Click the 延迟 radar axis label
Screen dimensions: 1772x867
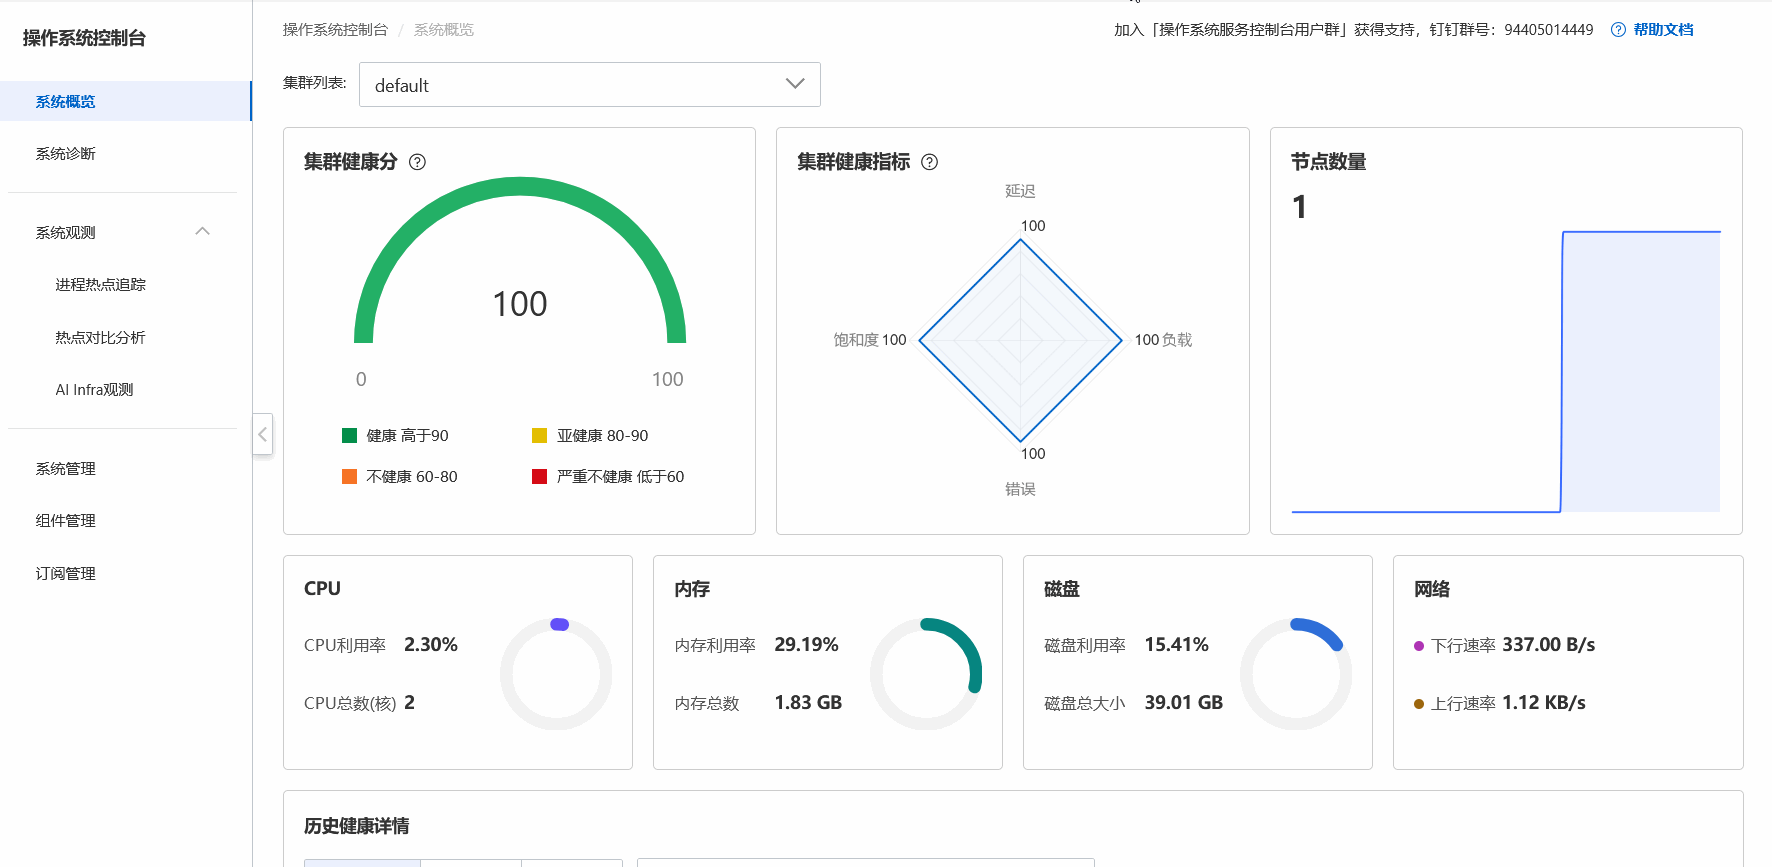tap(1020, 191)
